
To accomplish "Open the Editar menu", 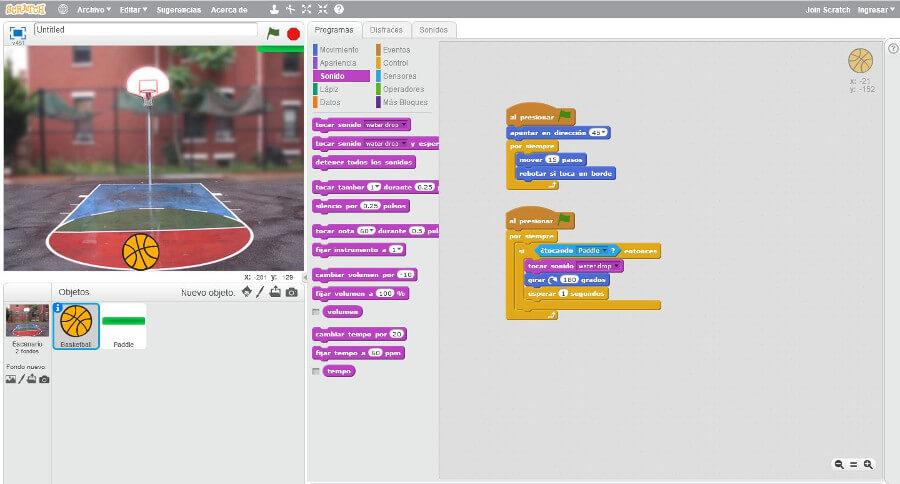I will coord(134,10).
